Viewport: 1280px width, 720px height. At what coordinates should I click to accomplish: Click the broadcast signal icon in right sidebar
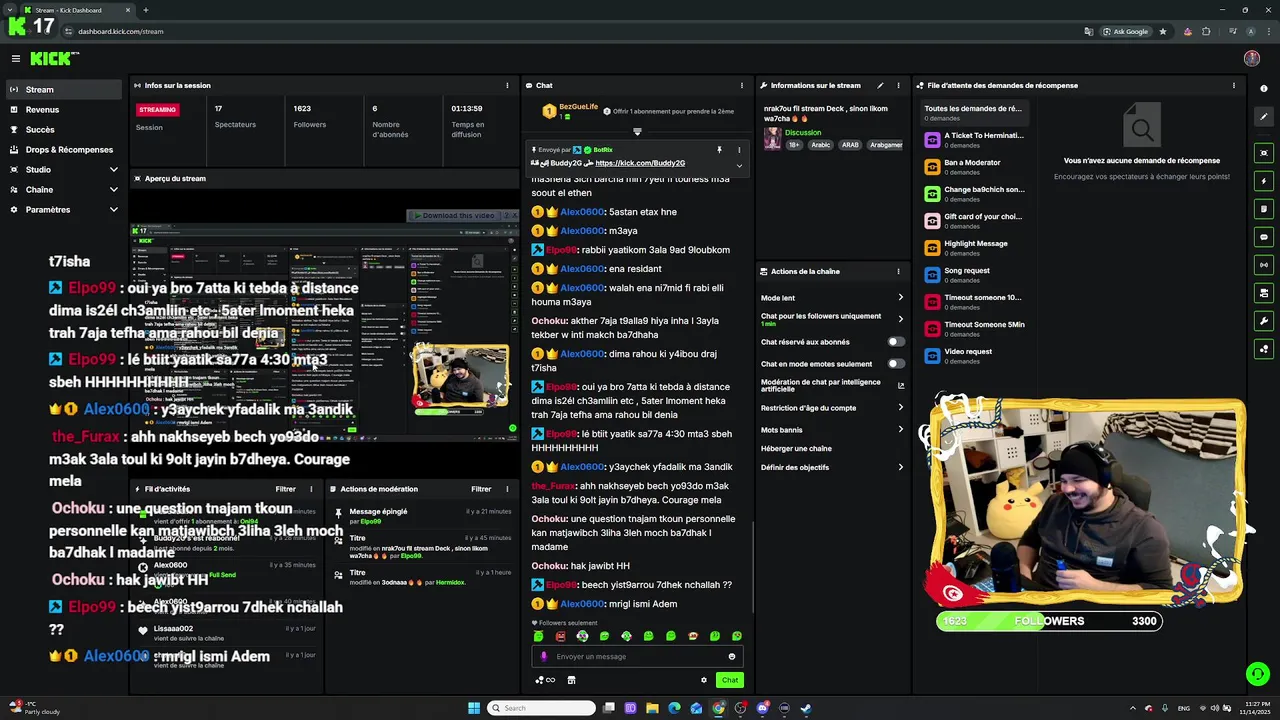pos(1264,265)
